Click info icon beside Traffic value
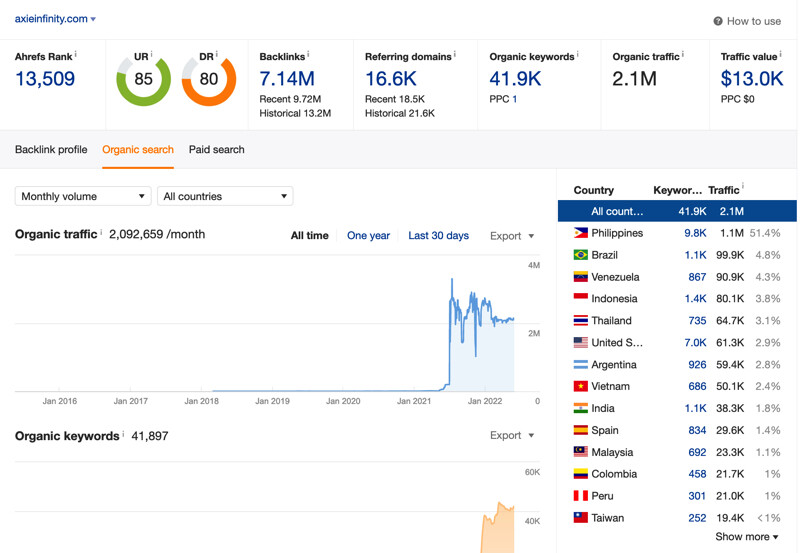Image resolution: width=800 pixels, height=553 pixels. [780, 54]
